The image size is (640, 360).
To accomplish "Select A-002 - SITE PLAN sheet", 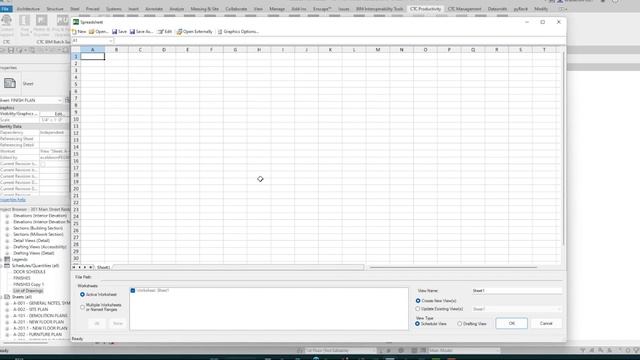I will tap(31, 309).
